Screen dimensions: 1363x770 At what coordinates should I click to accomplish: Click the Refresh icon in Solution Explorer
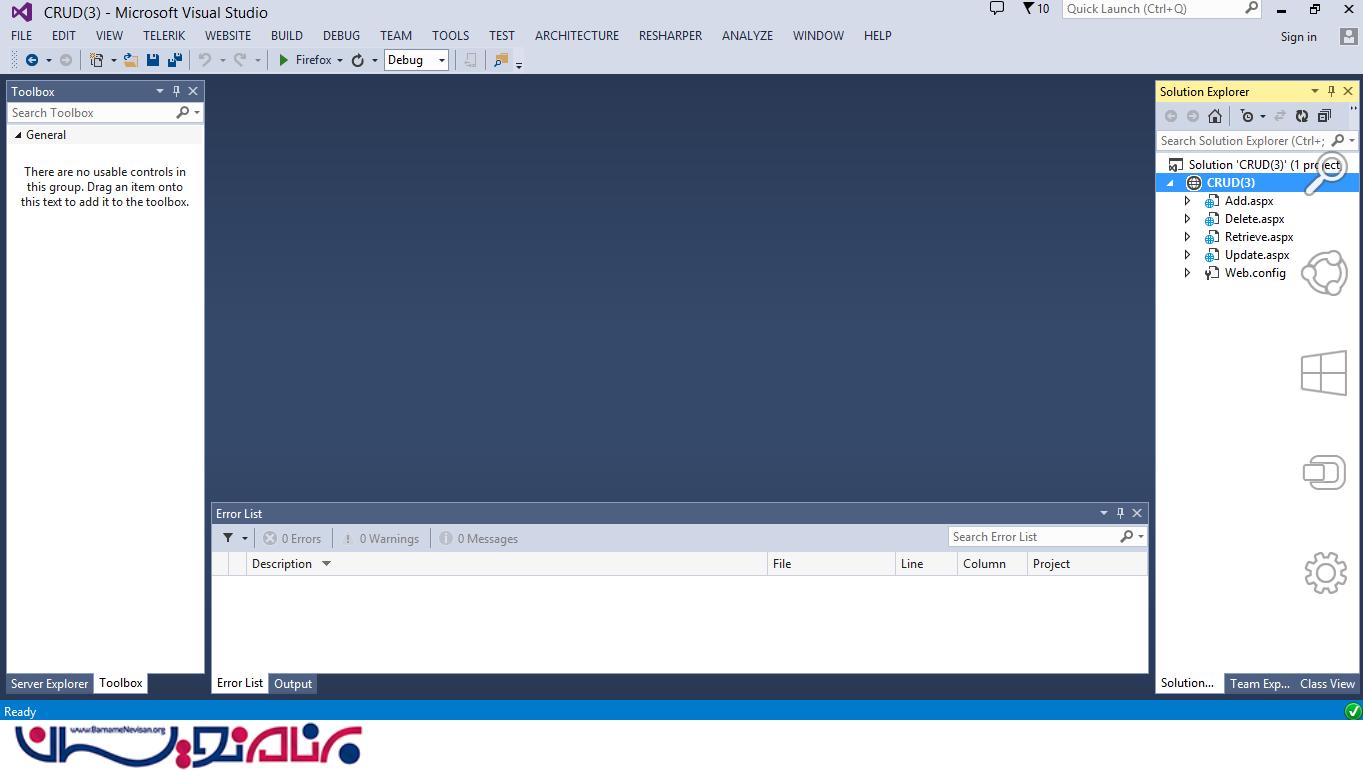(x=1302, y=116)
